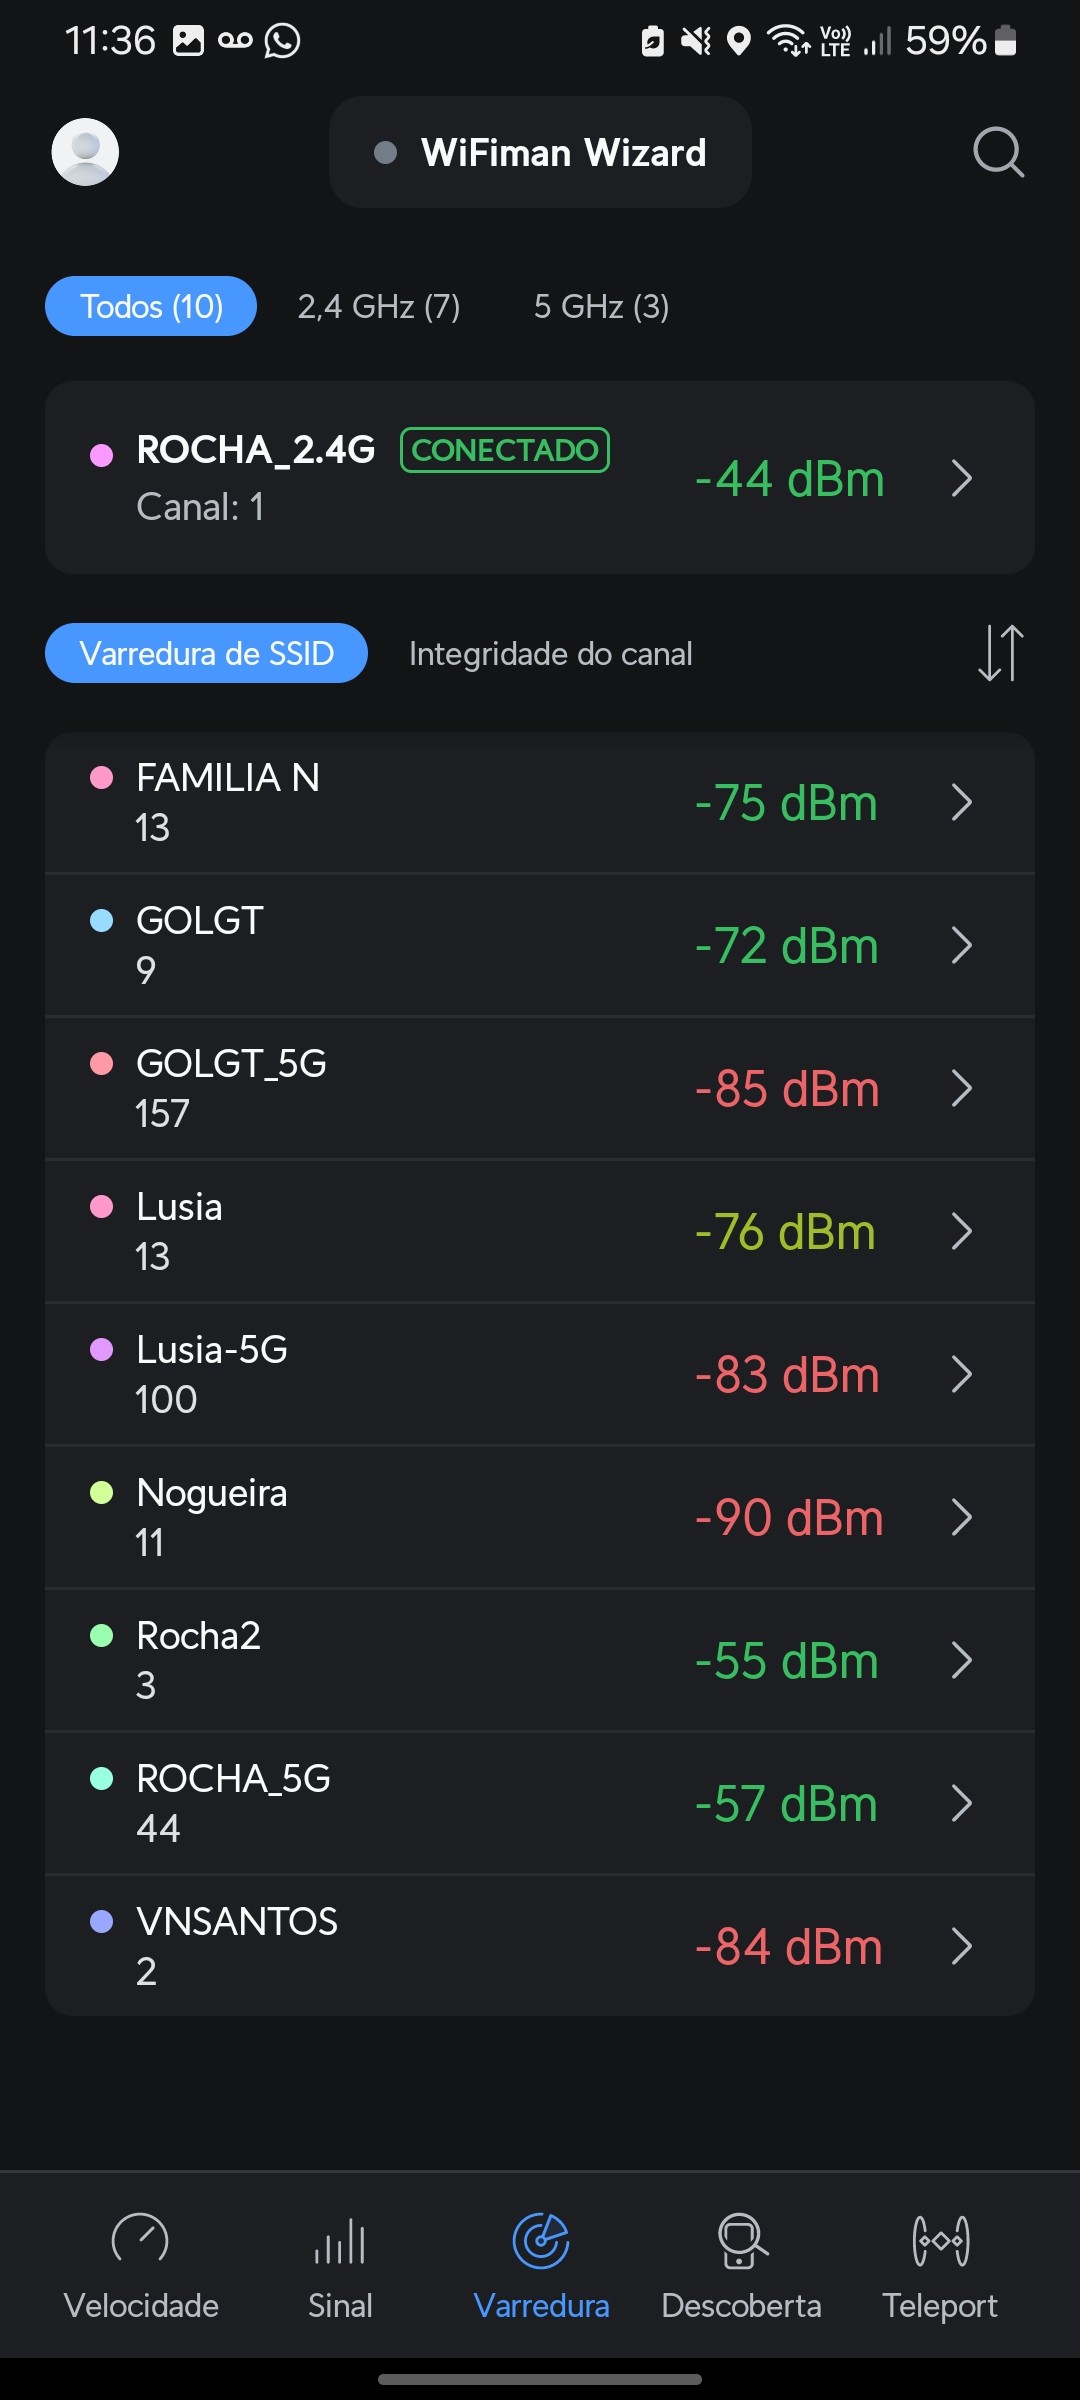Tap the sort order arrows icon
The height and width of the screenshot is (2400, 1080).
tap(1000, 653)
